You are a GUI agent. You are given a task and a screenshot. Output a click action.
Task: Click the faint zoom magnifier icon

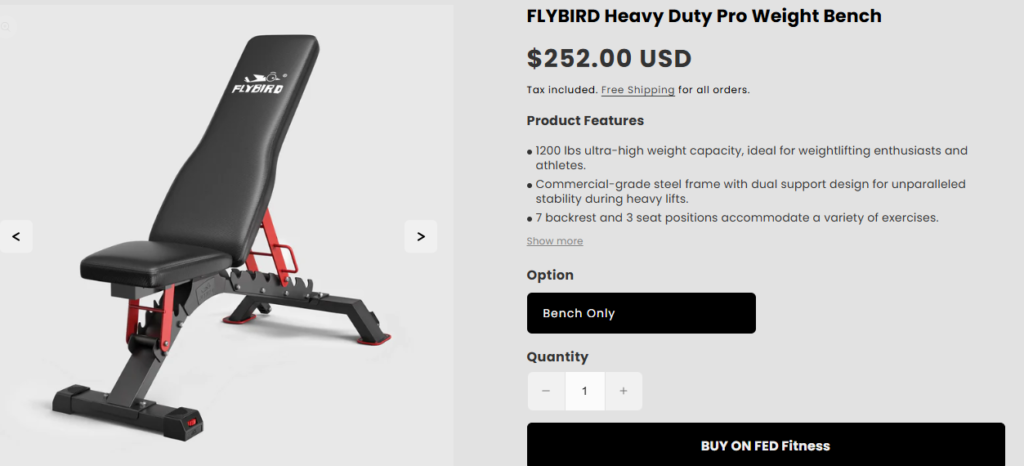coord(5,27)
